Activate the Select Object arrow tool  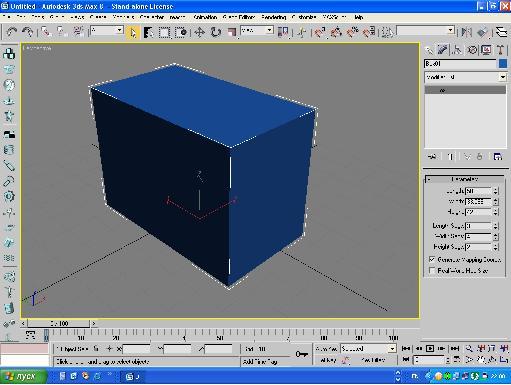click(133, 32)
